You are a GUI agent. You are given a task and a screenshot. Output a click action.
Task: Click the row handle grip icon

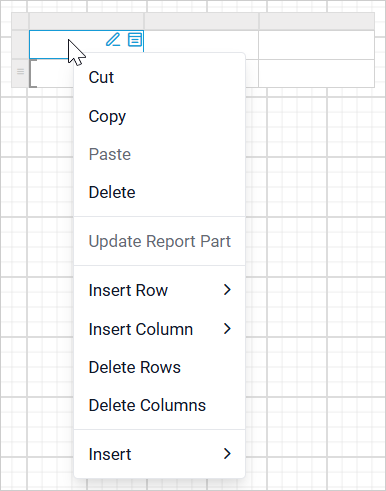tap(20, 71)
